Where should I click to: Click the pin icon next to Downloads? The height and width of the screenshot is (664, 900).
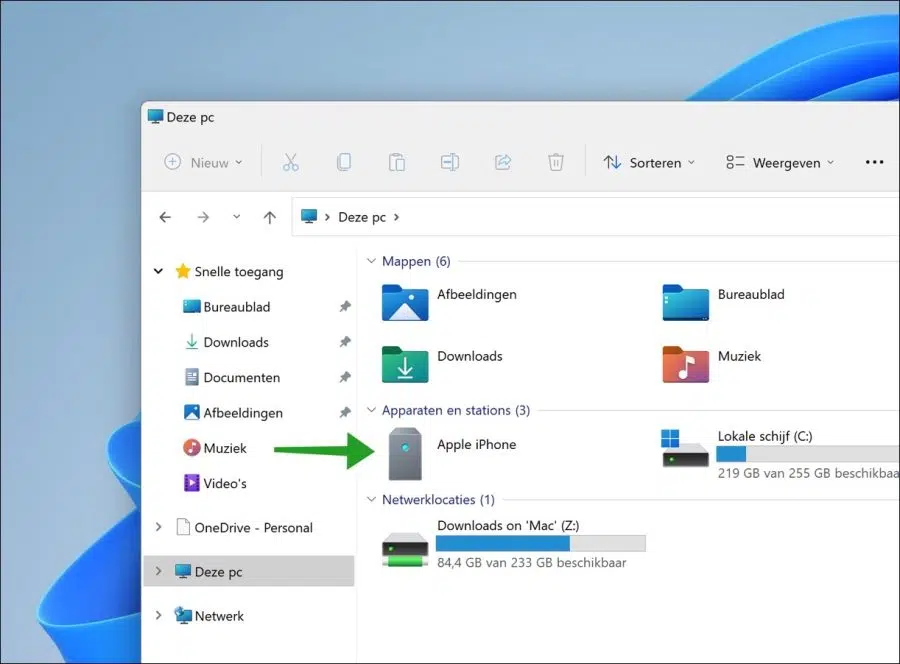coord(344,342)
